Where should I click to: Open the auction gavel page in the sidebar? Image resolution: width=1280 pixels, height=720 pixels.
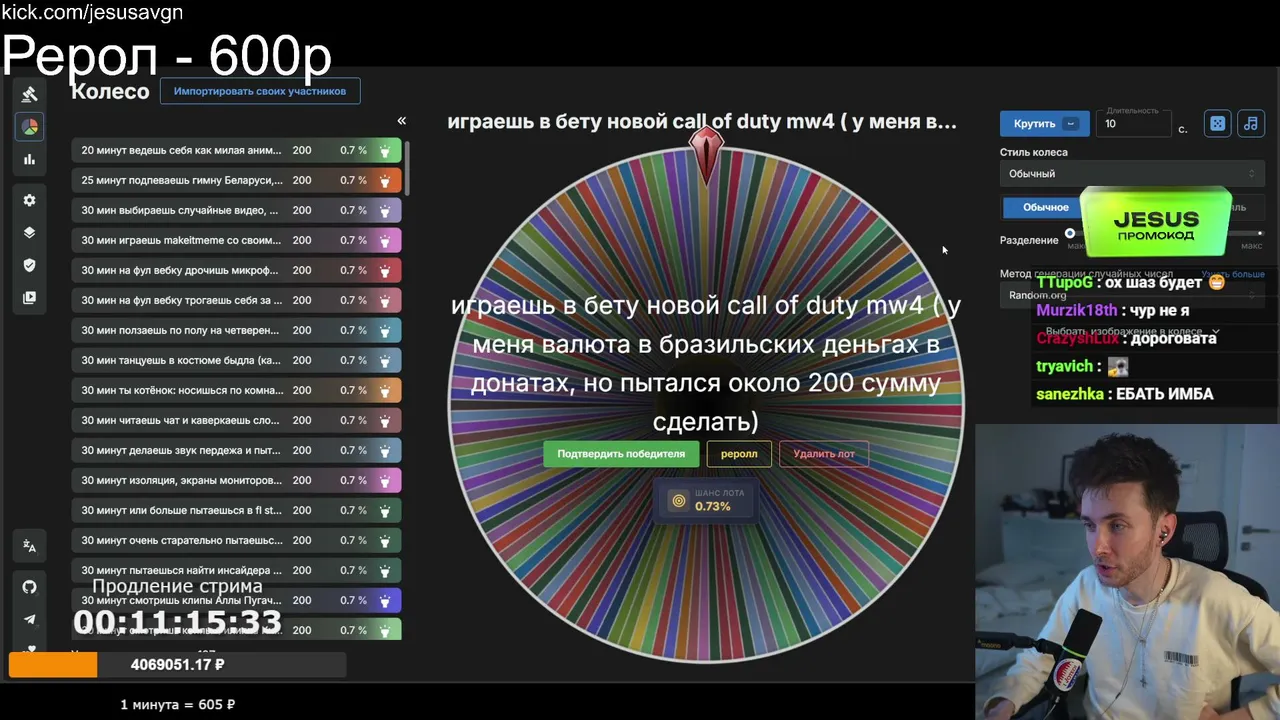29,94
